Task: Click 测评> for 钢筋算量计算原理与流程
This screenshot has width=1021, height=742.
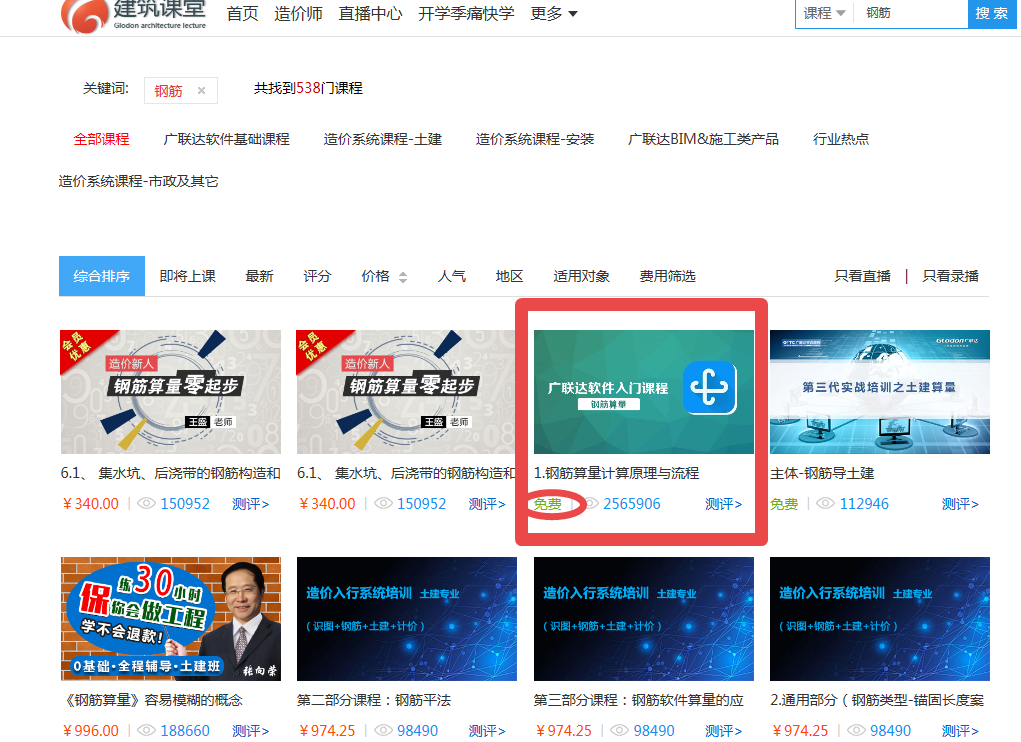Action: coord(723,504)
